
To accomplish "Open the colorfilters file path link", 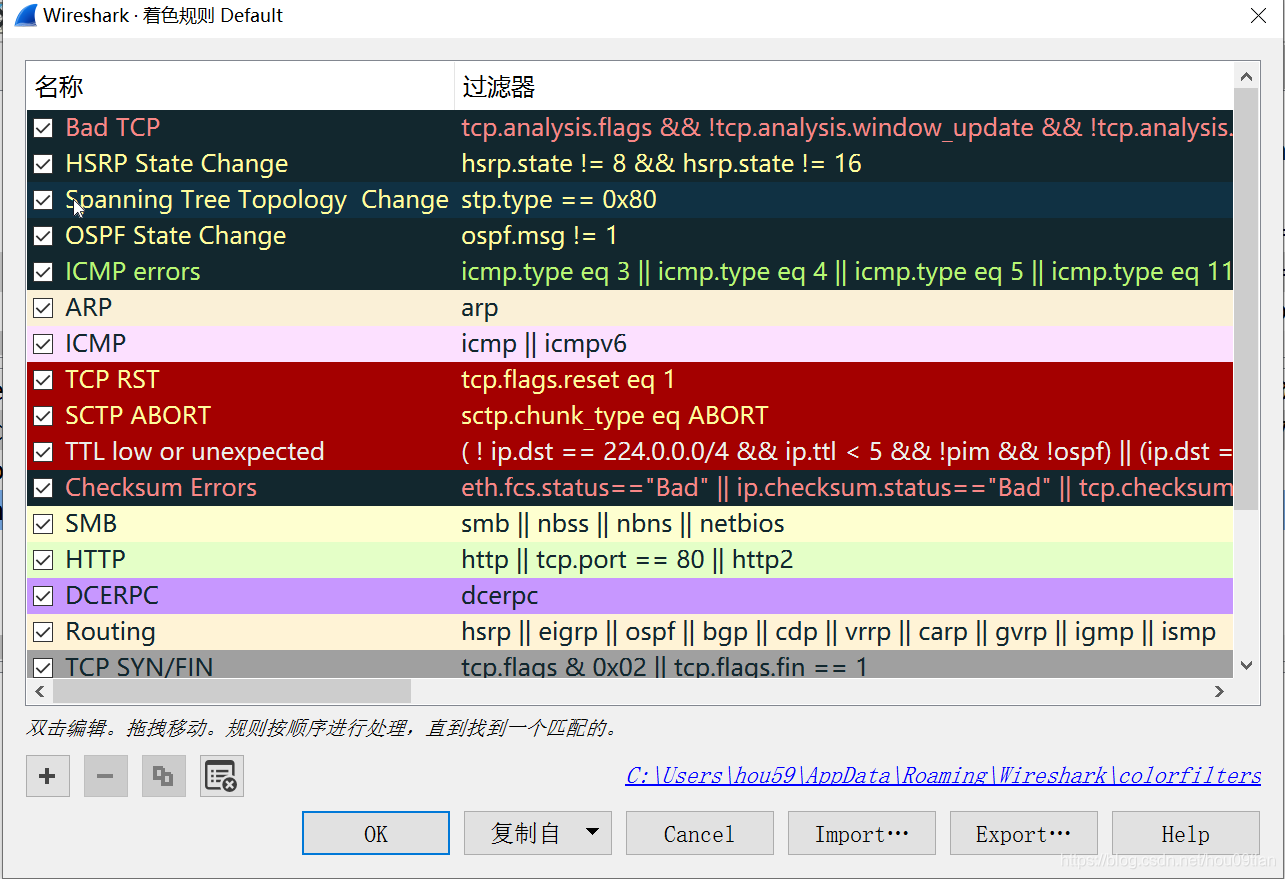I will [943, 775].
